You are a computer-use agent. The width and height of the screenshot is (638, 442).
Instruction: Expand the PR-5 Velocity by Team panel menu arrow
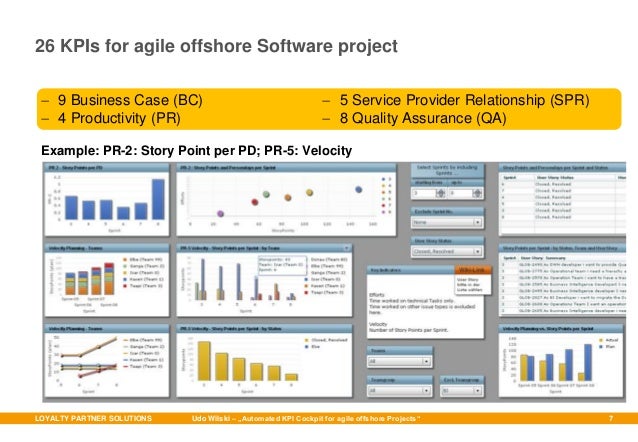pos(347,248)
